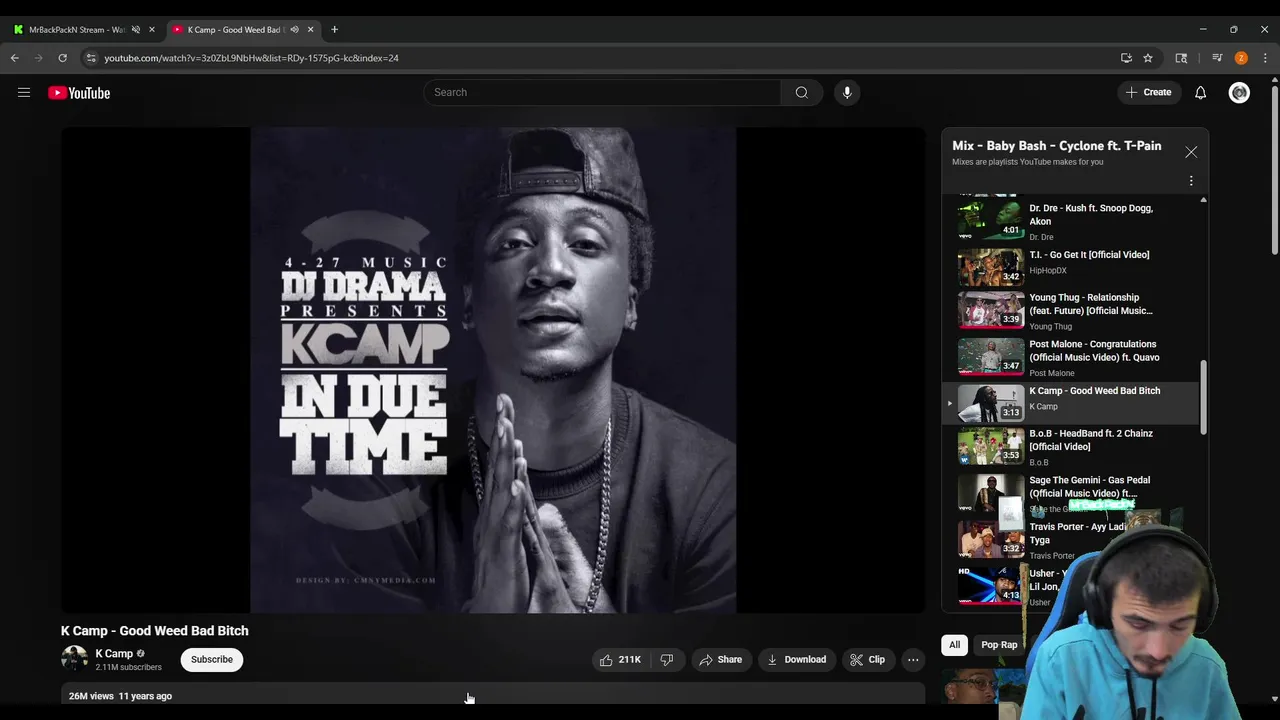This screenshot has height=720, width=1280.
Task: Subscribe to K Camp channel
Action: 212,659
